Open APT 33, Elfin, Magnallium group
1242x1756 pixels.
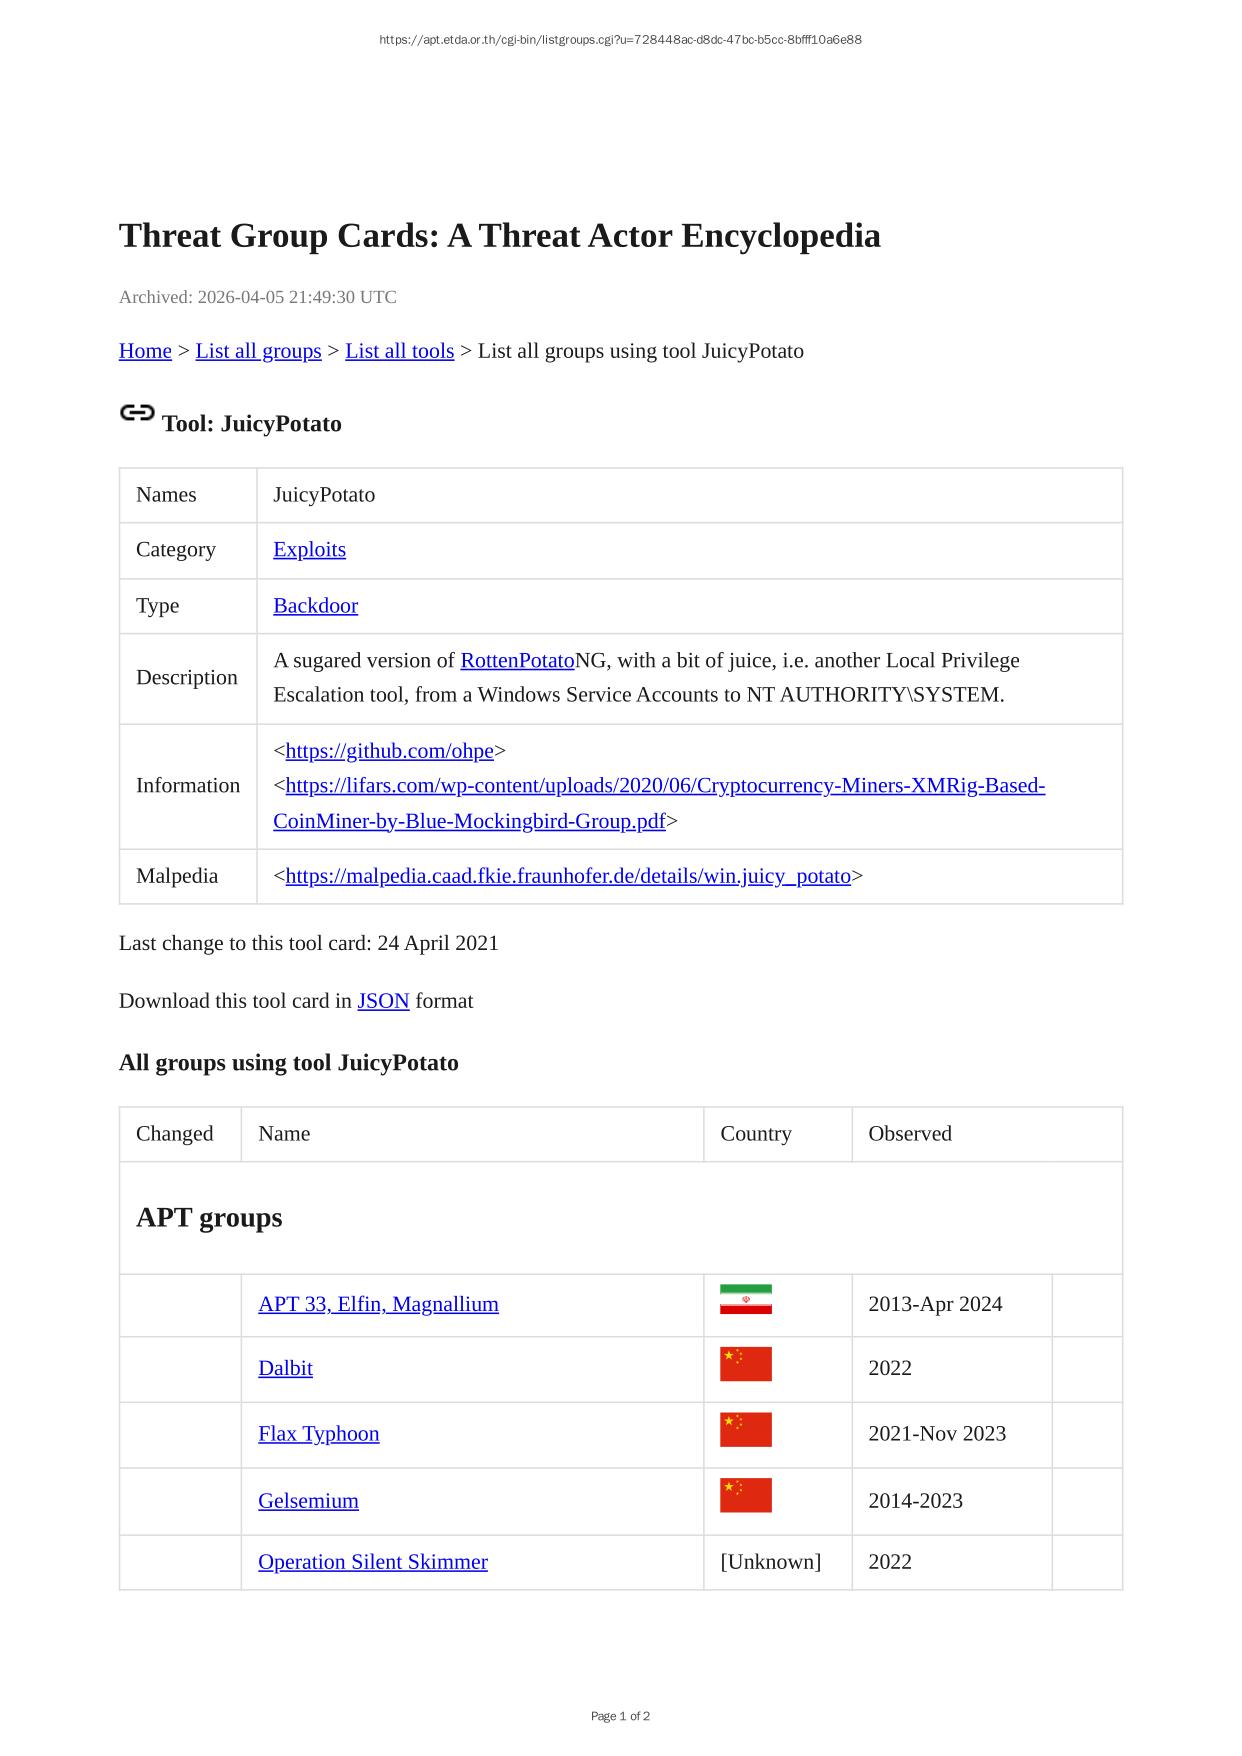pyautogui.click(x=378, y=1304)
